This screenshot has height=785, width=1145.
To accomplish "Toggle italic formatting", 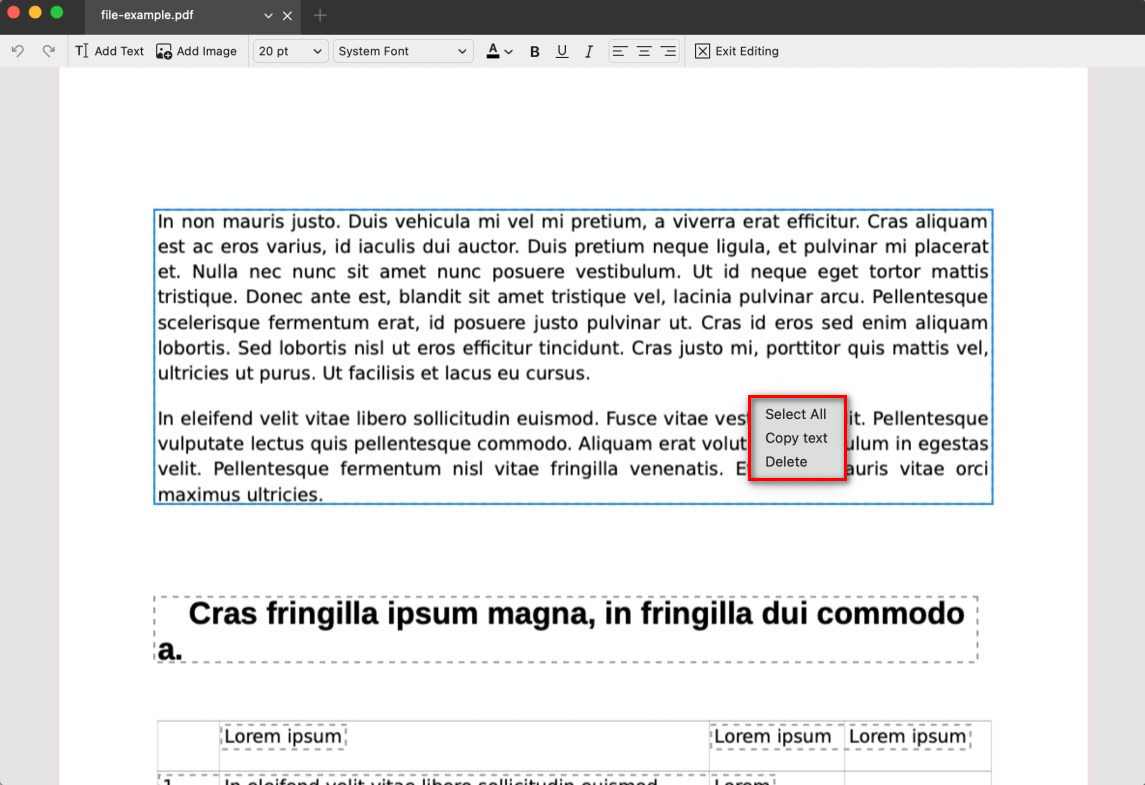I will pos(589,52).
